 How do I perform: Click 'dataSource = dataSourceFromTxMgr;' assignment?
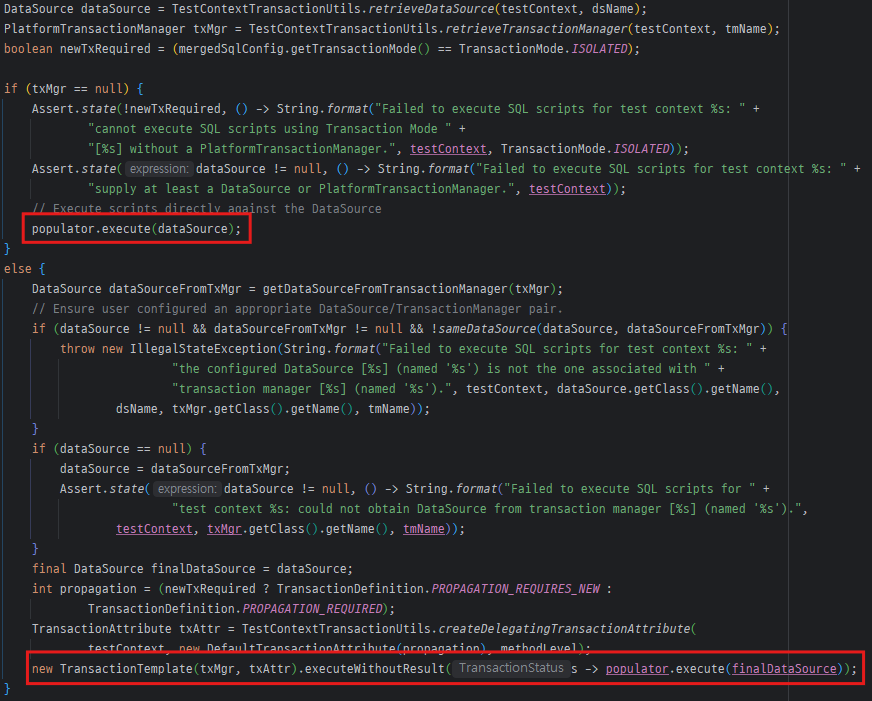click(x=175, y=469)
